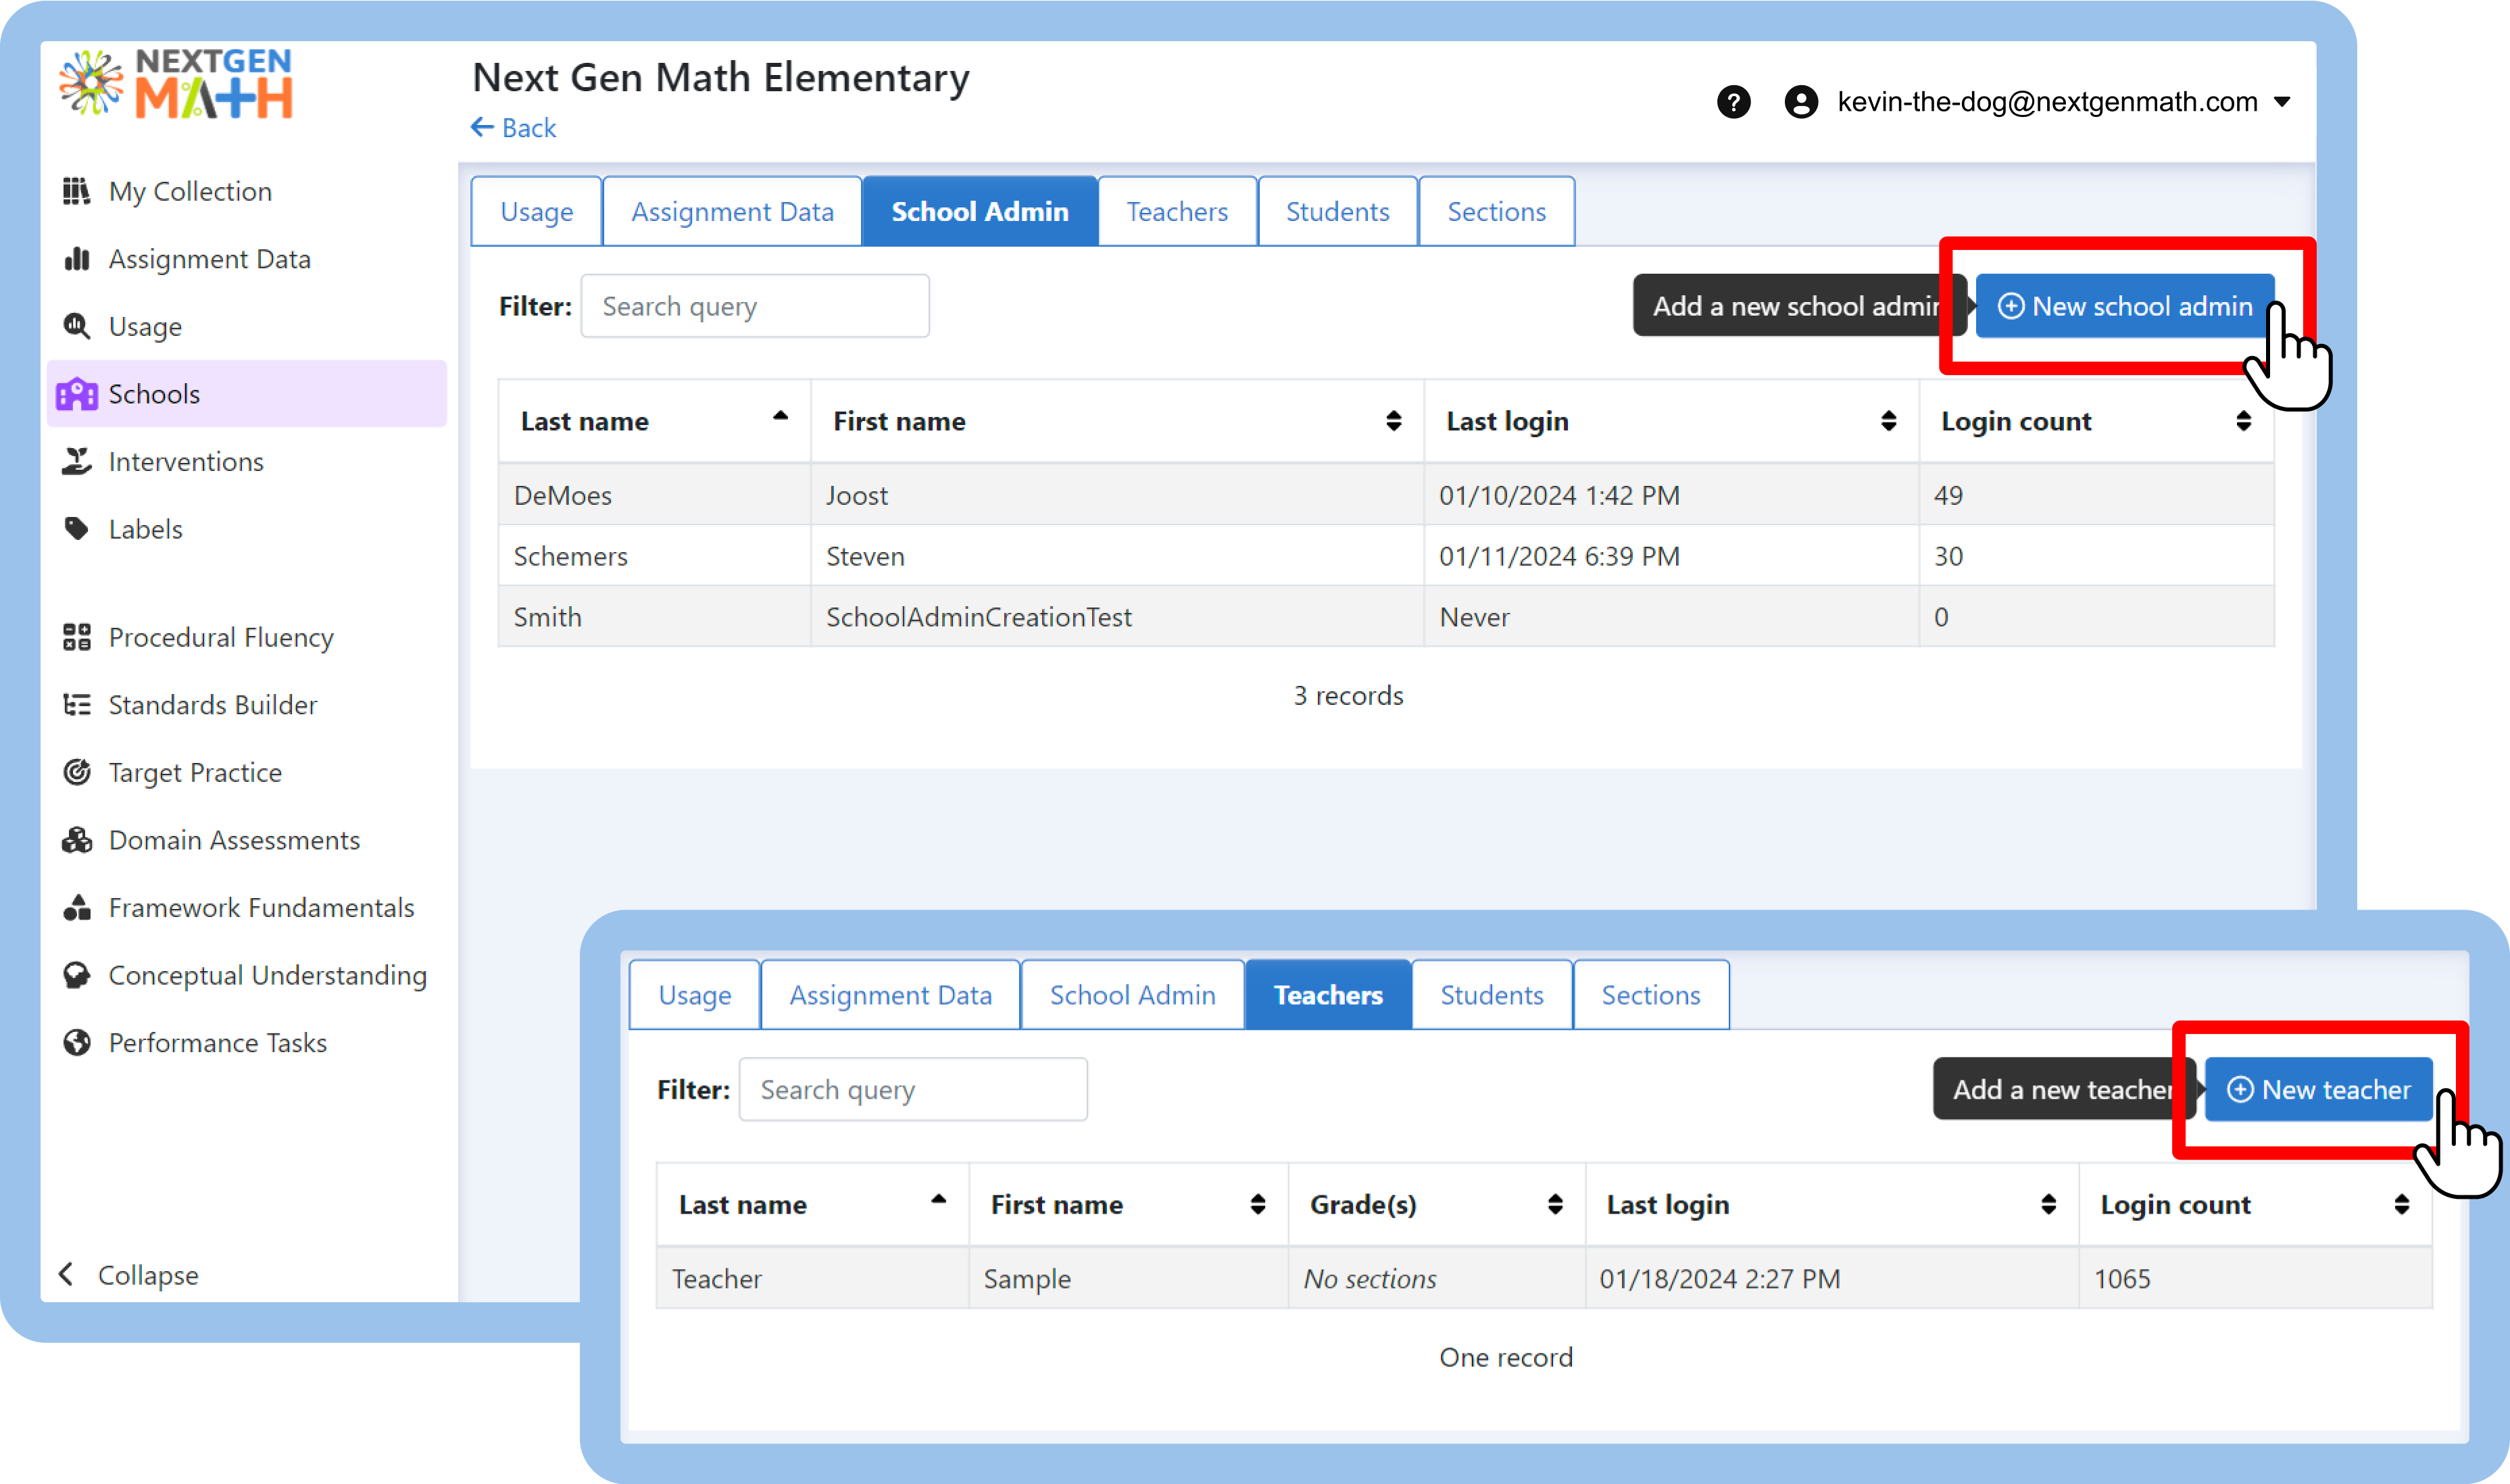Click into the teachers Filter search field
The width and height of the screenshot is (2510, 1484).
tap(913, 1089)
